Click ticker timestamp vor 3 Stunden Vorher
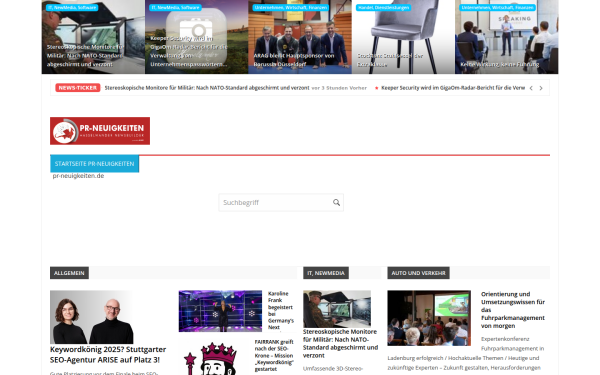The height and width of the screenshot is (375, 600). click(339, 88)
